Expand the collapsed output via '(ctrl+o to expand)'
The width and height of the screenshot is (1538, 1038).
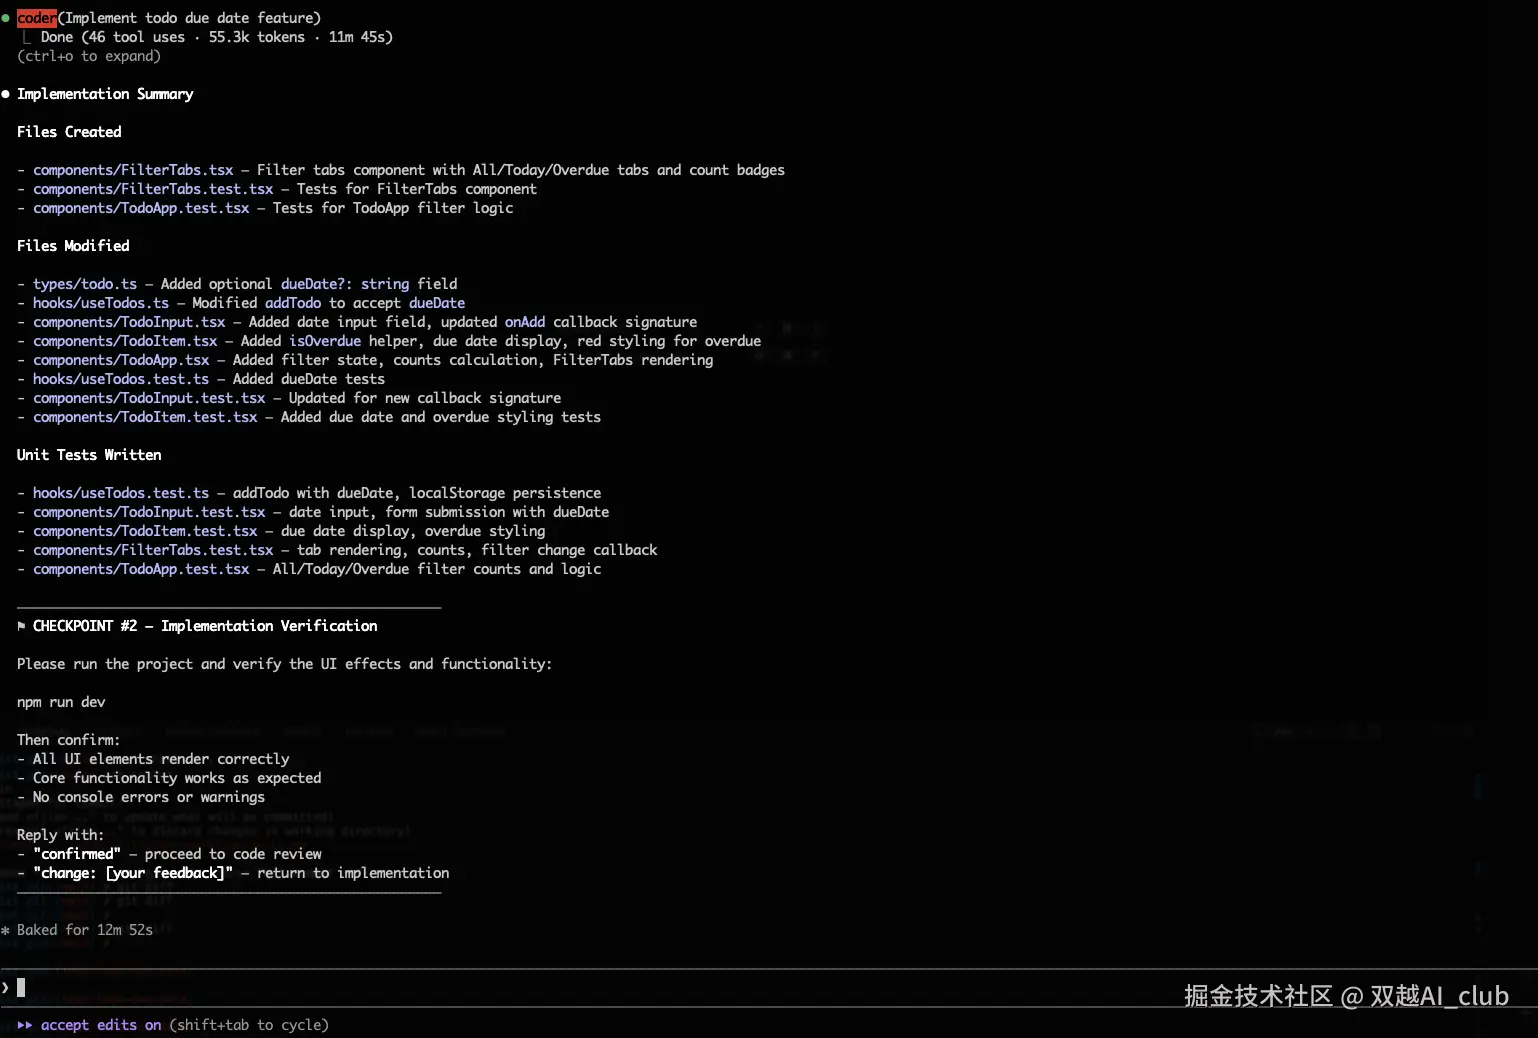coord(89,56)
